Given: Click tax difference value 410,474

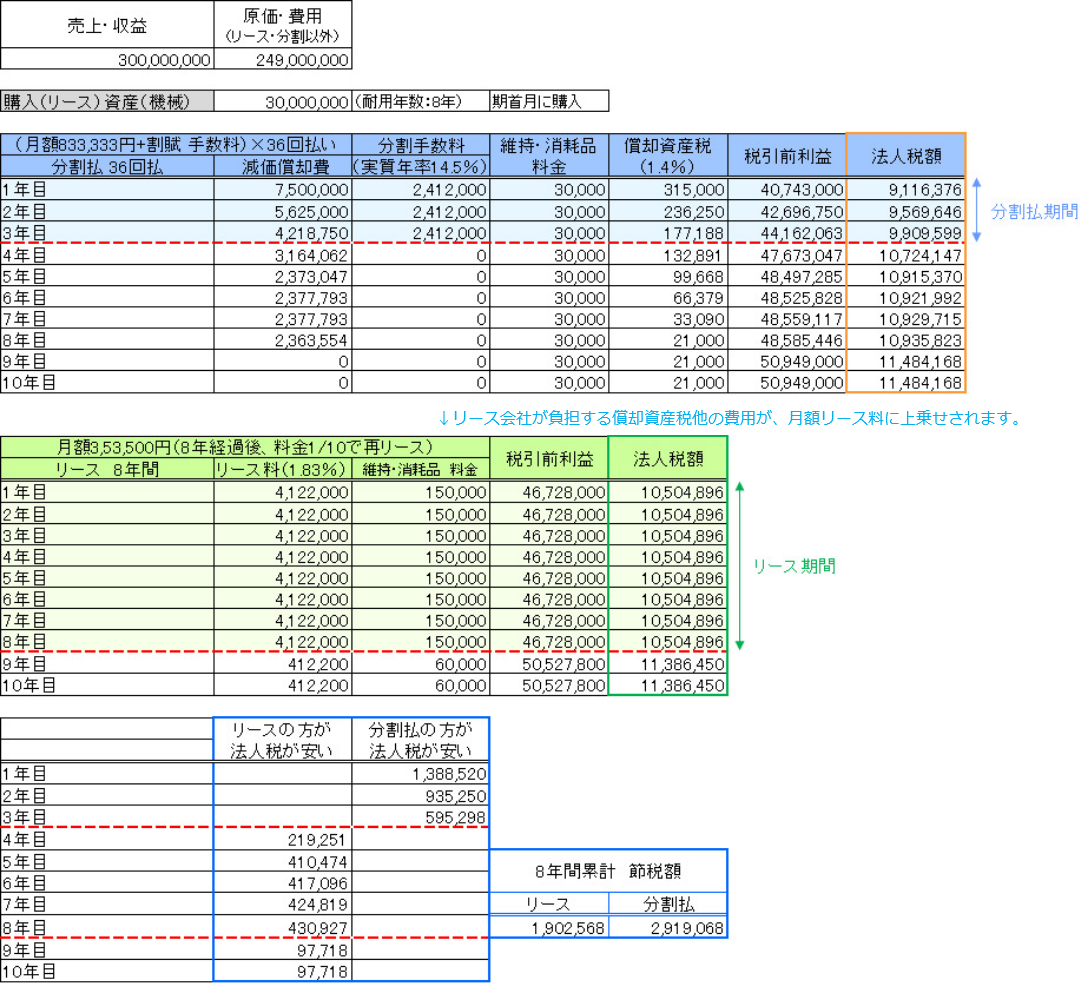Looking at the screenshot, I should point(283,861).
